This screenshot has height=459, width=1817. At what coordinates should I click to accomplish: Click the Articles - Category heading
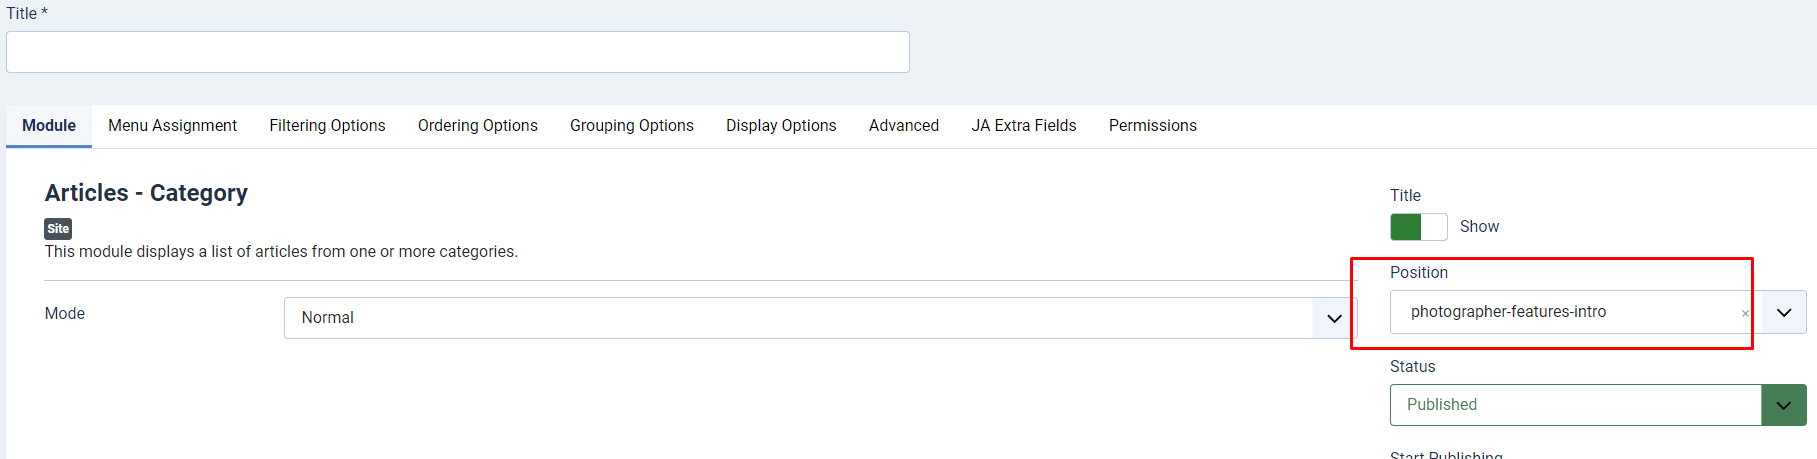pos(146,193)
